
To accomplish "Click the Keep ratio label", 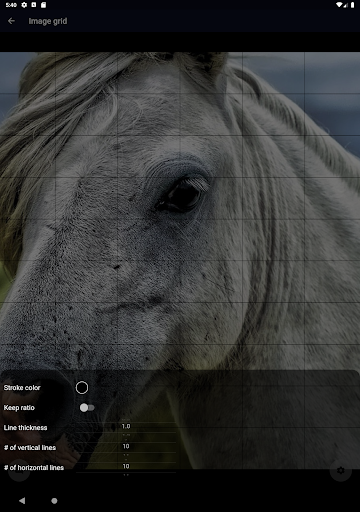I will pyautogui.click(x=19, y=408).
